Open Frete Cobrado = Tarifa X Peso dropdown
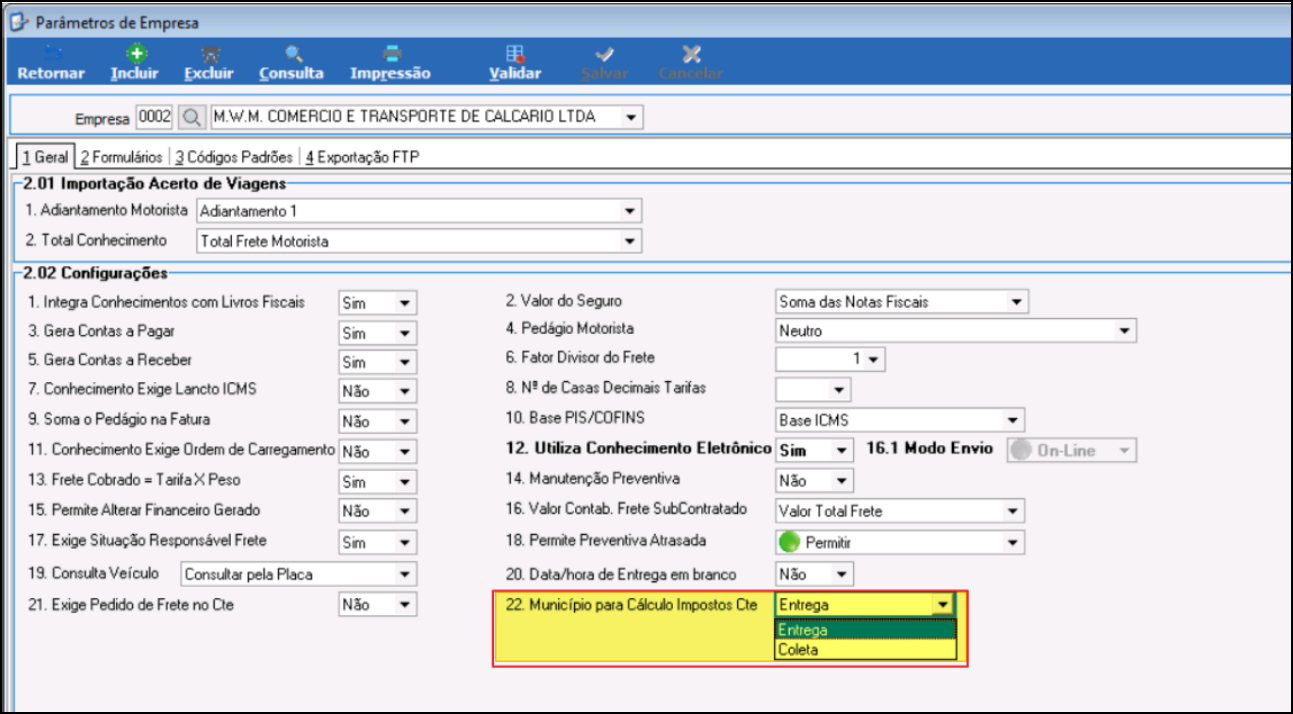 click(x=405, y=482)
